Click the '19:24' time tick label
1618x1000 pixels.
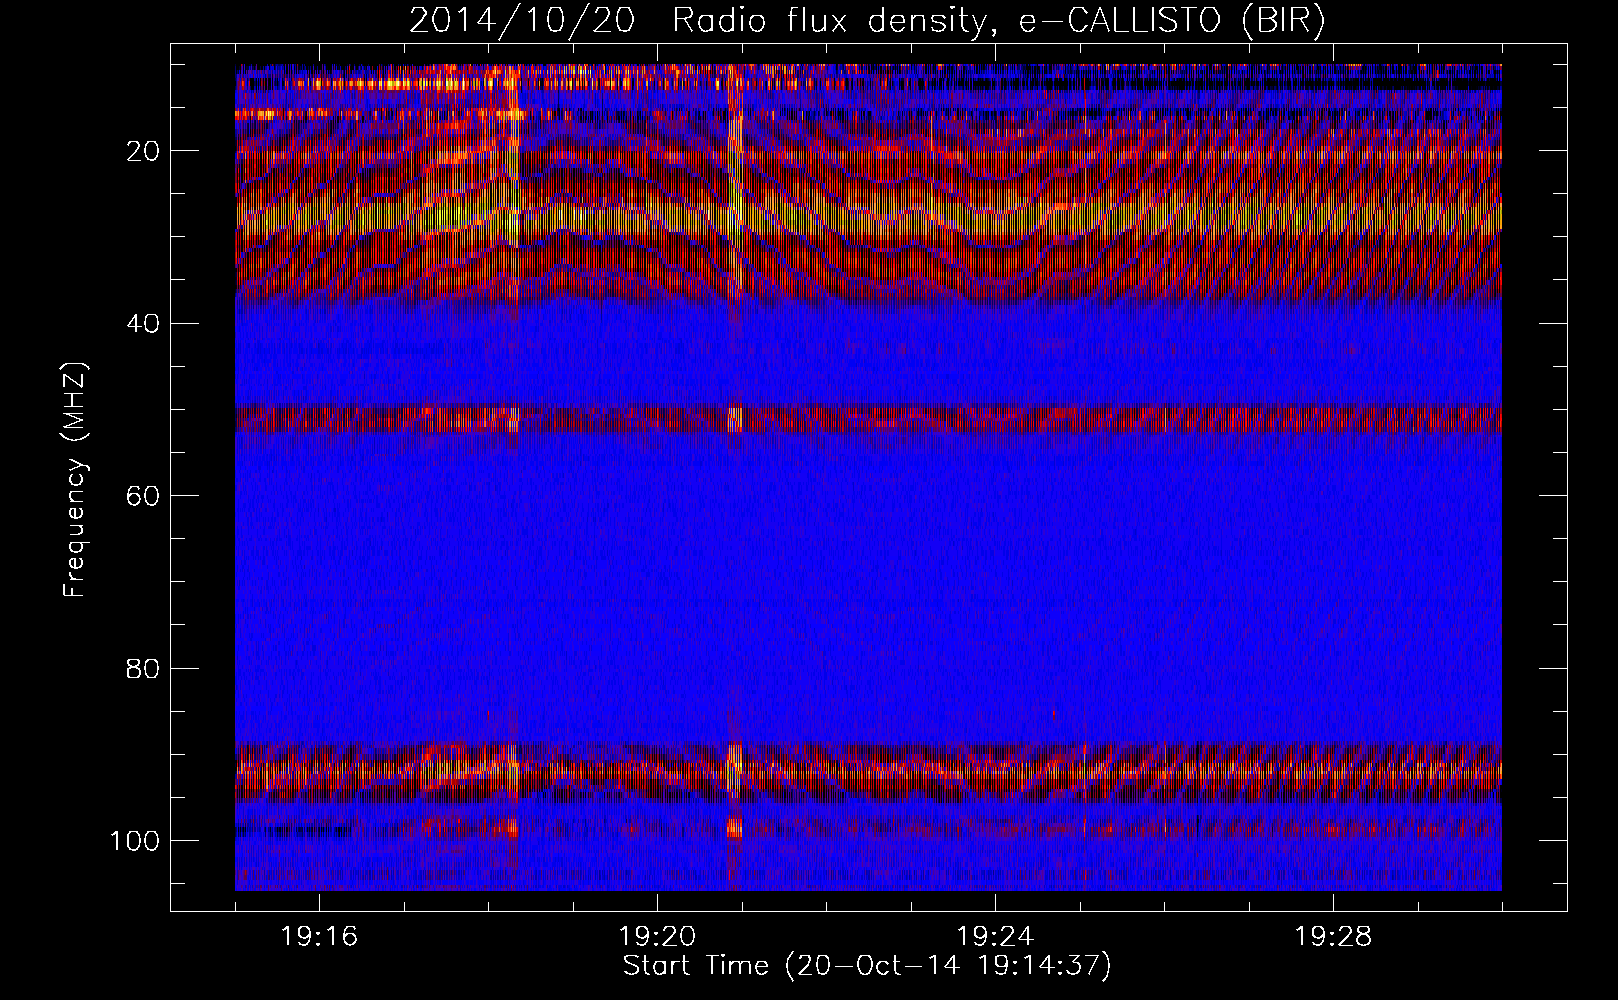[x=995, y=937]
